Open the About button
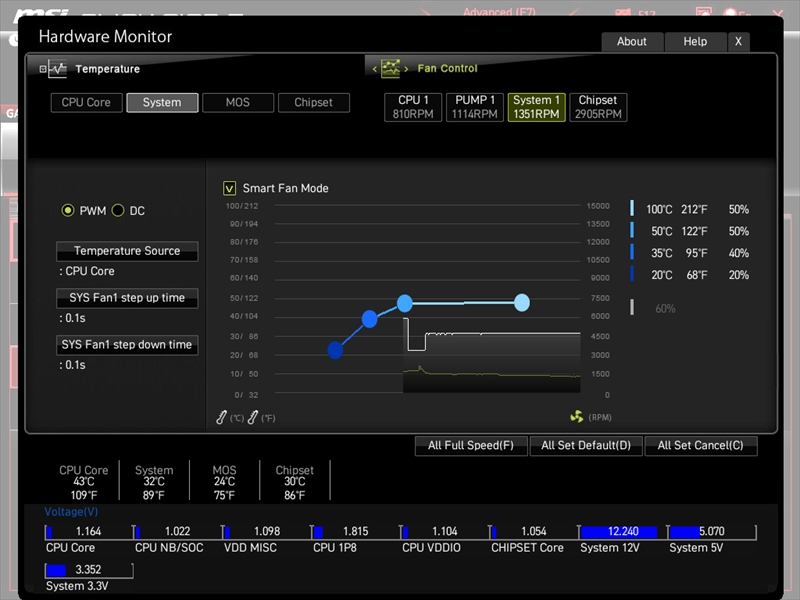Screen dimensions: 800x600 [632, 42]
